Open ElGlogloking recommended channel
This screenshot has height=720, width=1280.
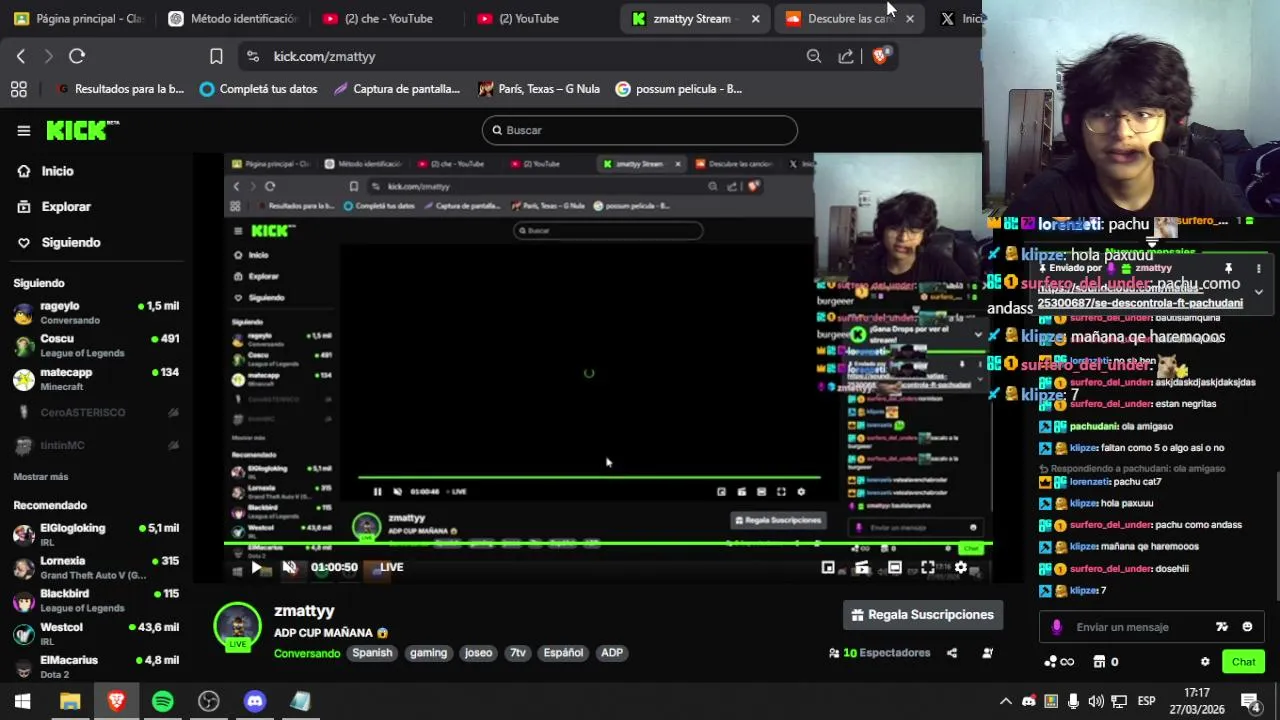click(x=96, y=535)
